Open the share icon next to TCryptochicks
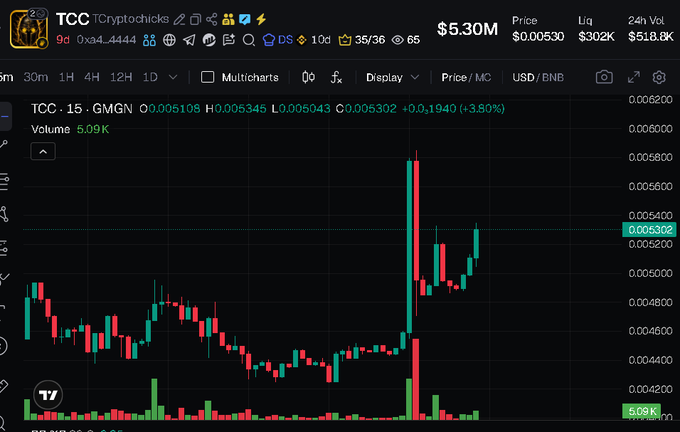680x432 pixels. [212, 19]
